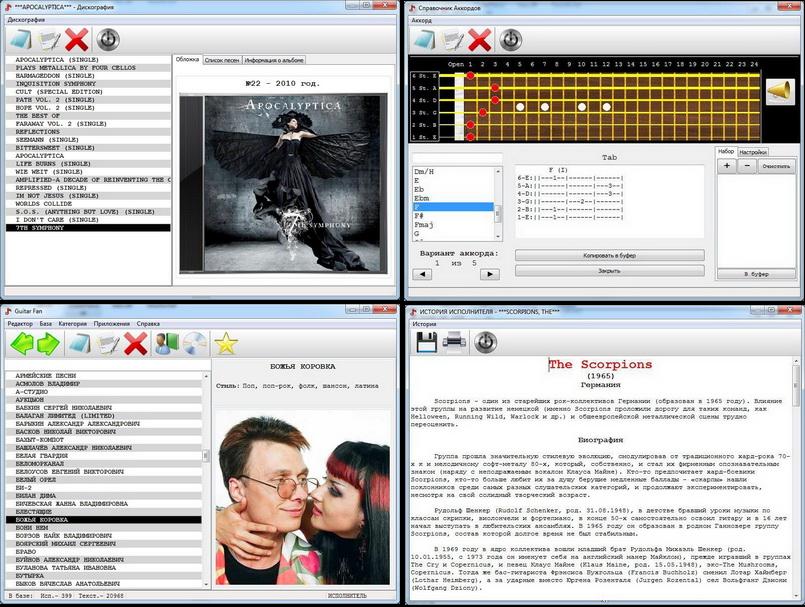Click the Копировать в буфер button
The image size is (805, 607).
pyautogui.click(x=609, y=255)
